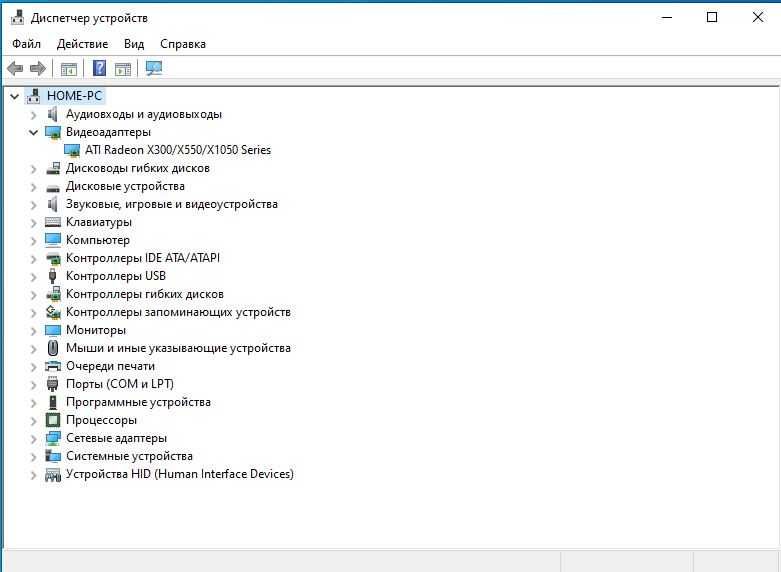Click the floppy drives icon
This screenshot has height=572, width=781.
click(53, 168)
